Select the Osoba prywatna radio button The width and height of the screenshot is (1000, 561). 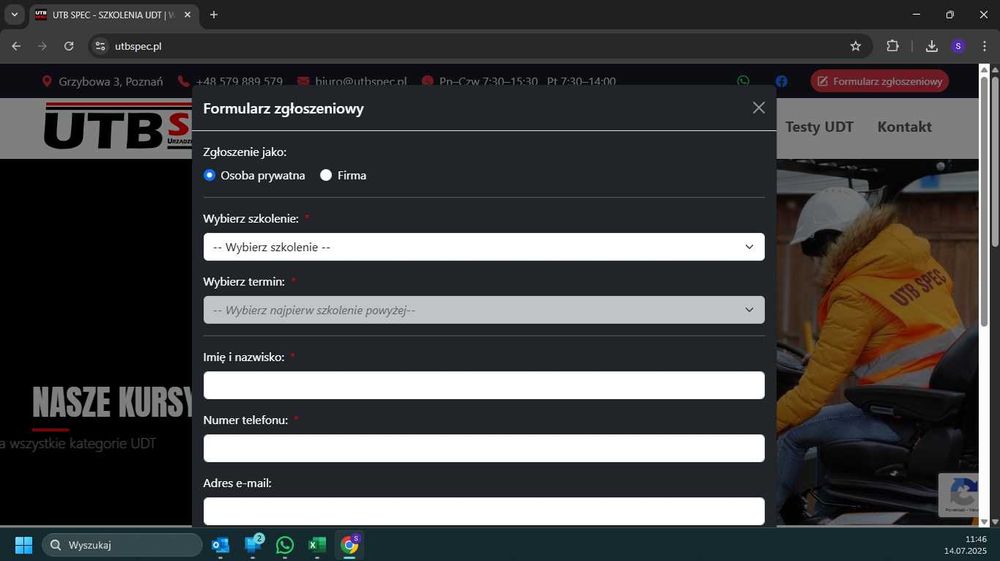point(209,175)
